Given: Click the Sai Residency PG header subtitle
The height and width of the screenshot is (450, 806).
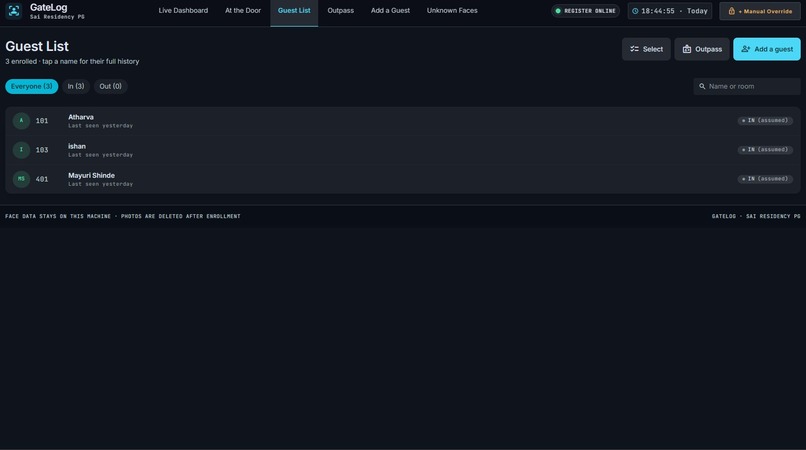Looking at the screenshot, I should 57,17.
